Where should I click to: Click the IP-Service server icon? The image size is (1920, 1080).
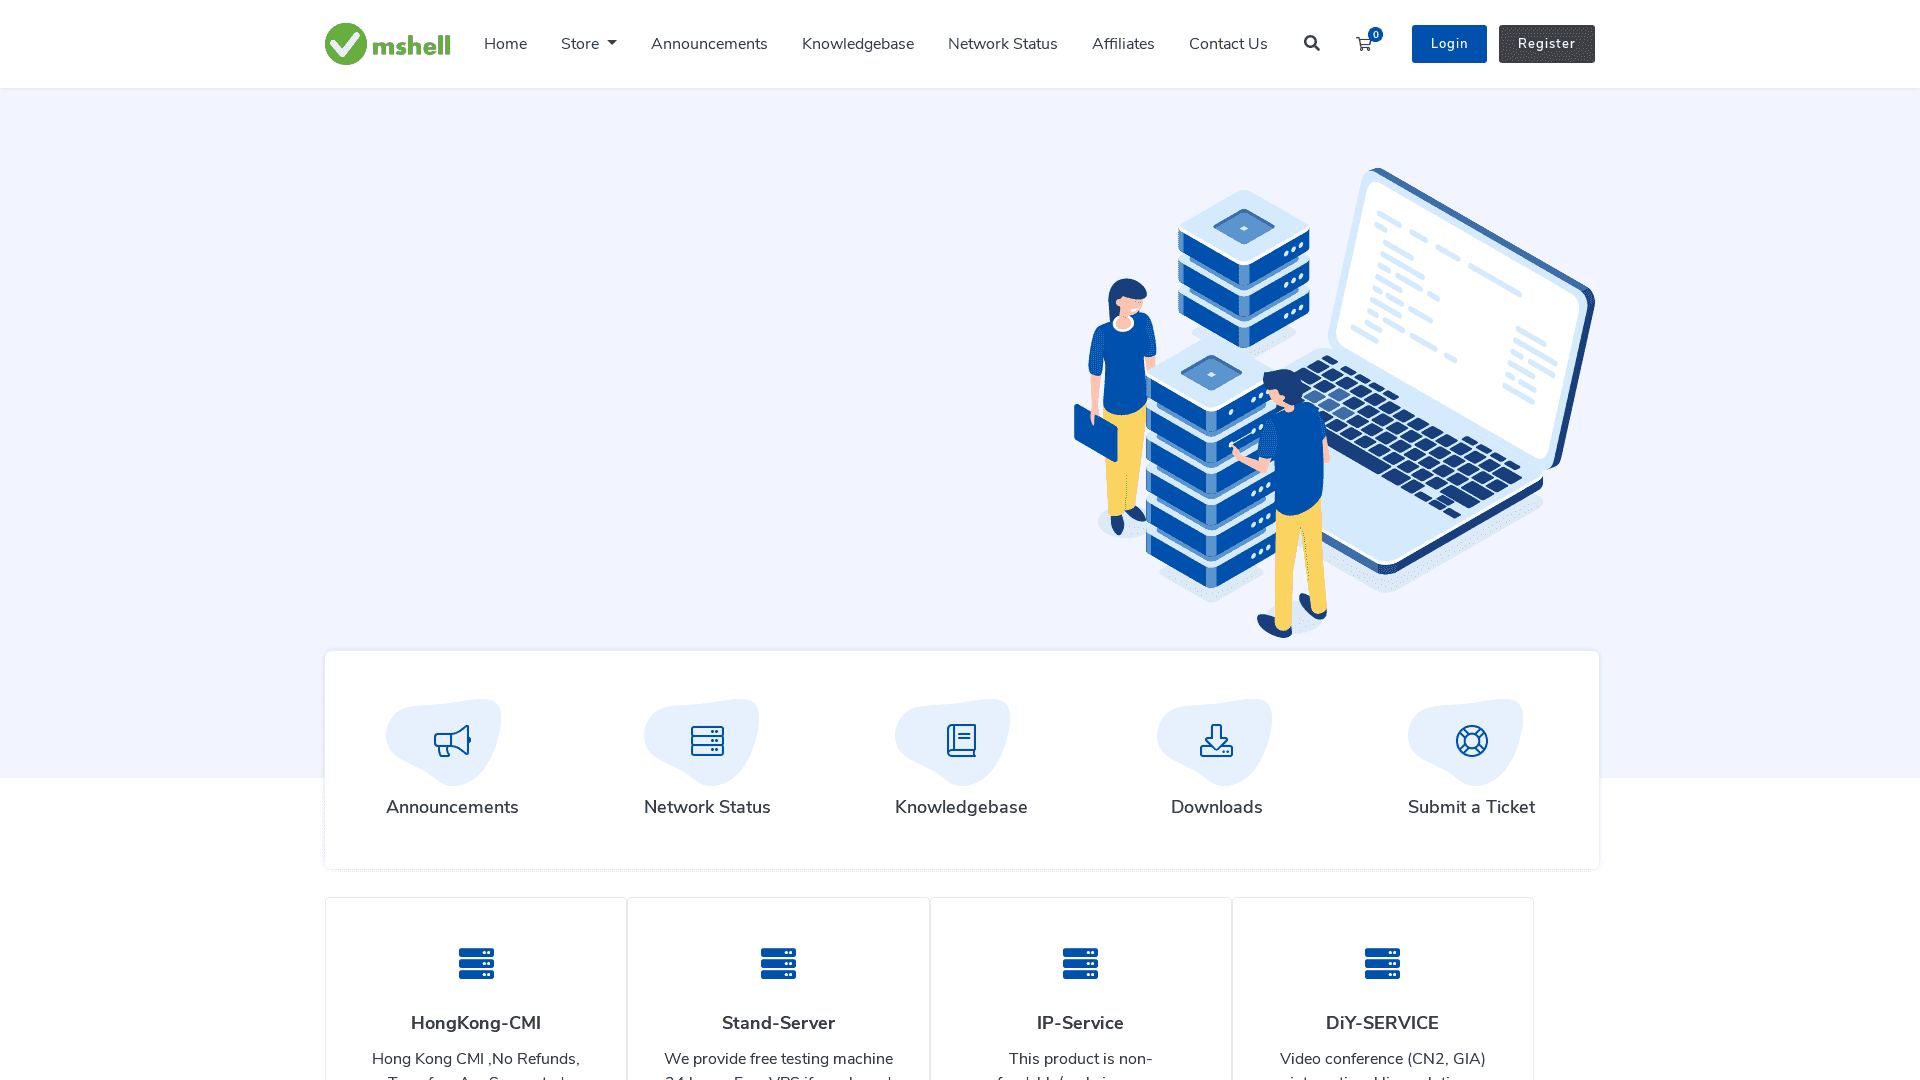click(x=1080, y=963)
